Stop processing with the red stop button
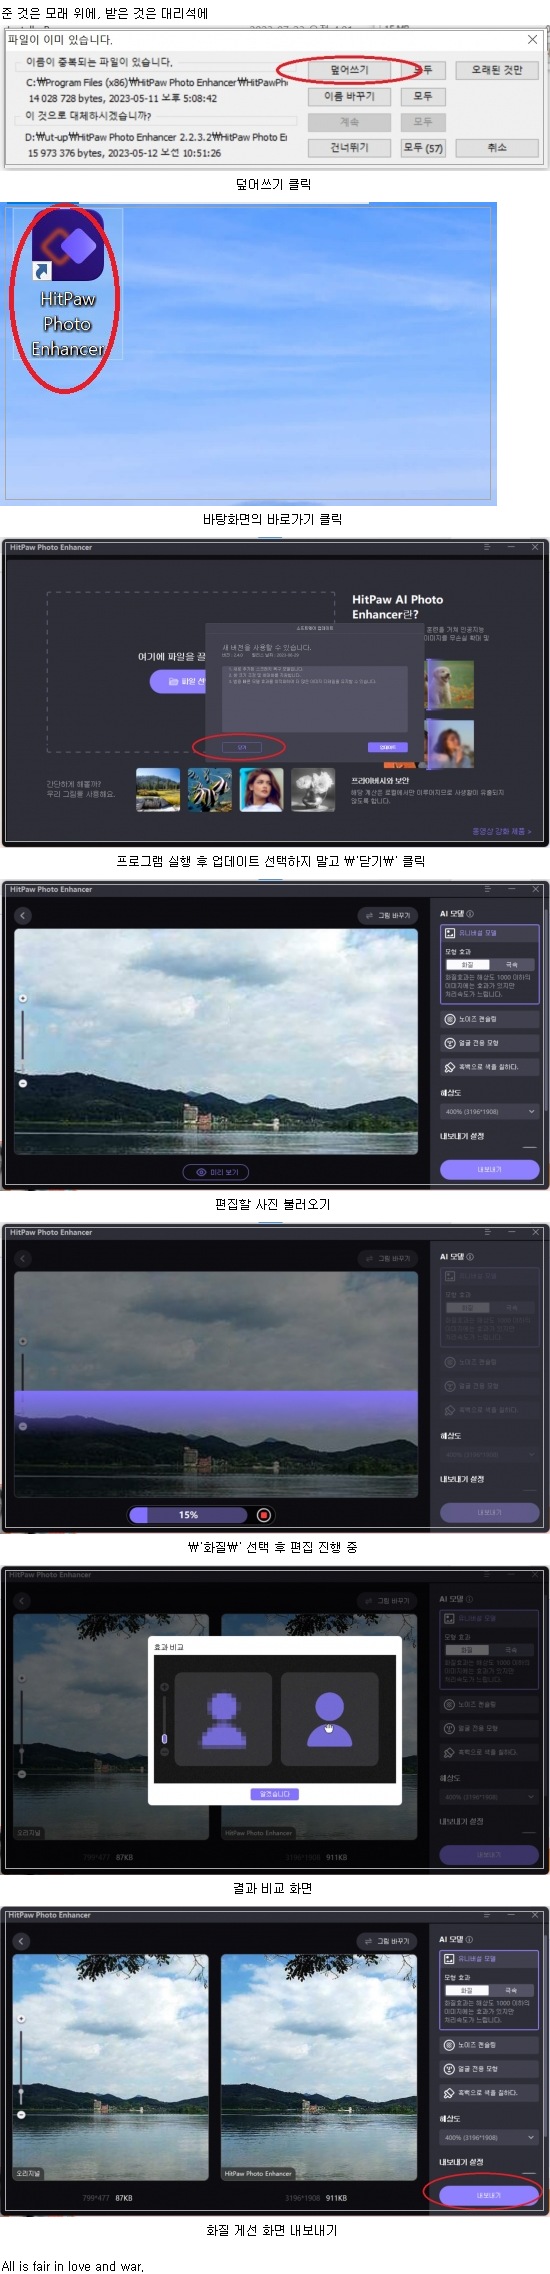Screen dimensions: 550x2274 click(x=264, y=1515)
